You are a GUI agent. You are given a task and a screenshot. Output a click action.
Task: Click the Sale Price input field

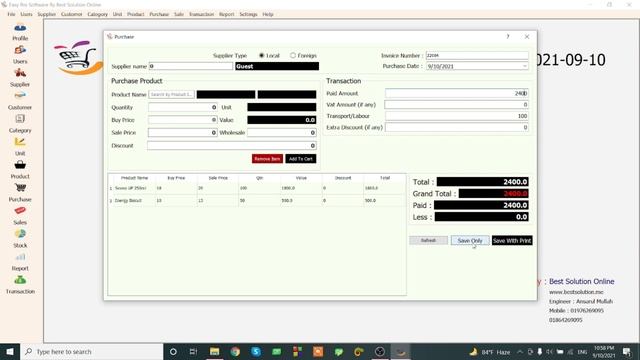[x=182, y=133]
